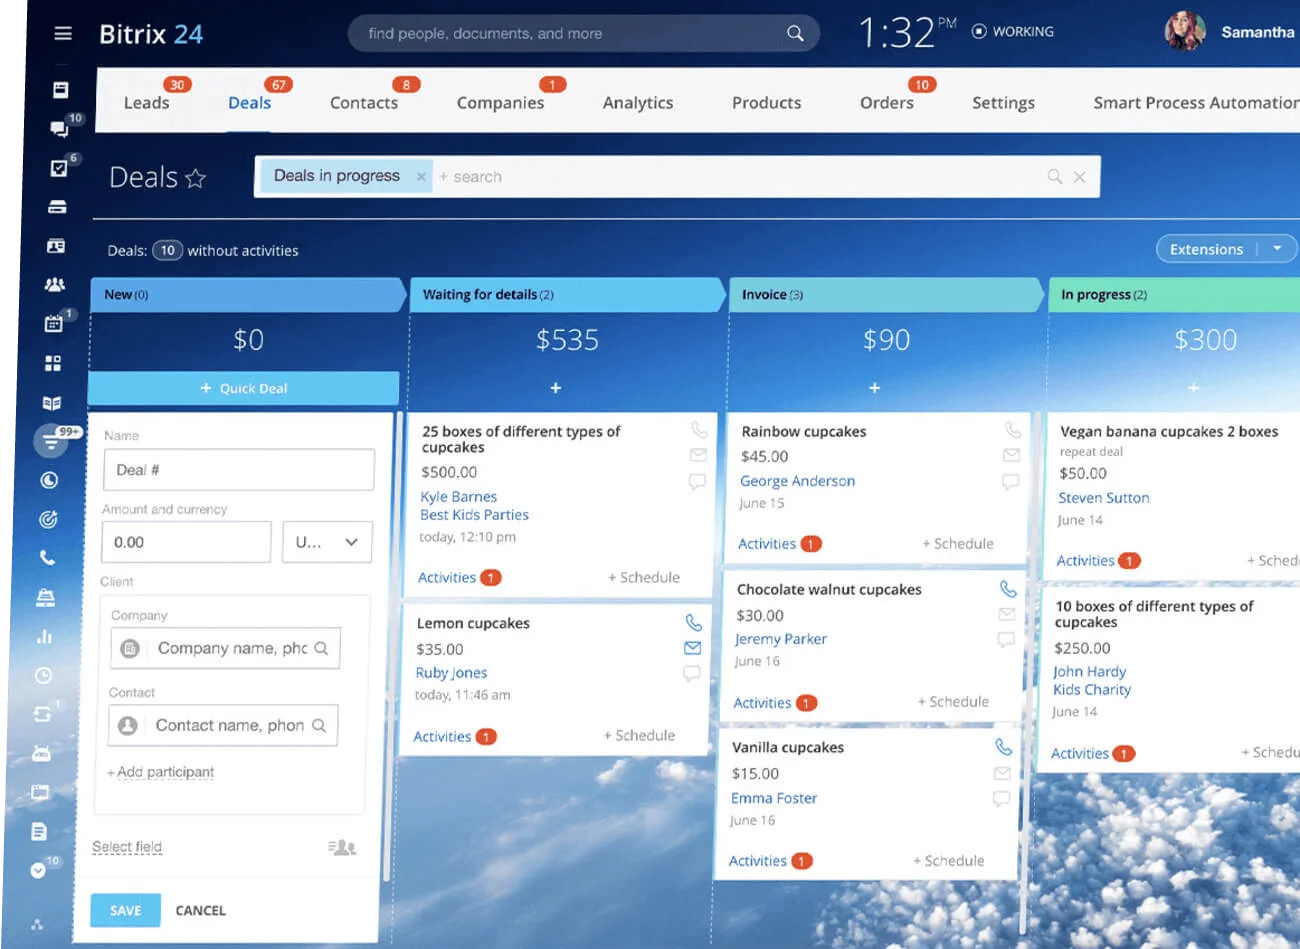Open the drive storage icon in sidebar
Screen dimensions: 1300x949
tap(57, 207)
